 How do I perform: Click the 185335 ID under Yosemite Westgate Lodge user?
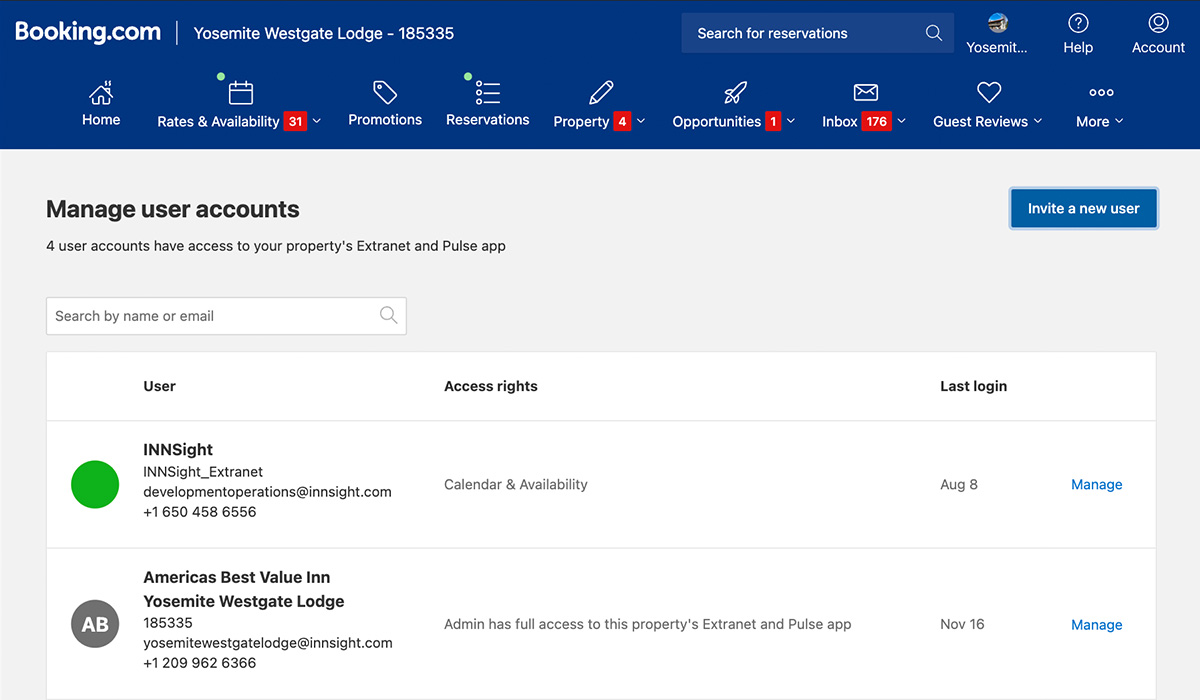coord(168,623)
